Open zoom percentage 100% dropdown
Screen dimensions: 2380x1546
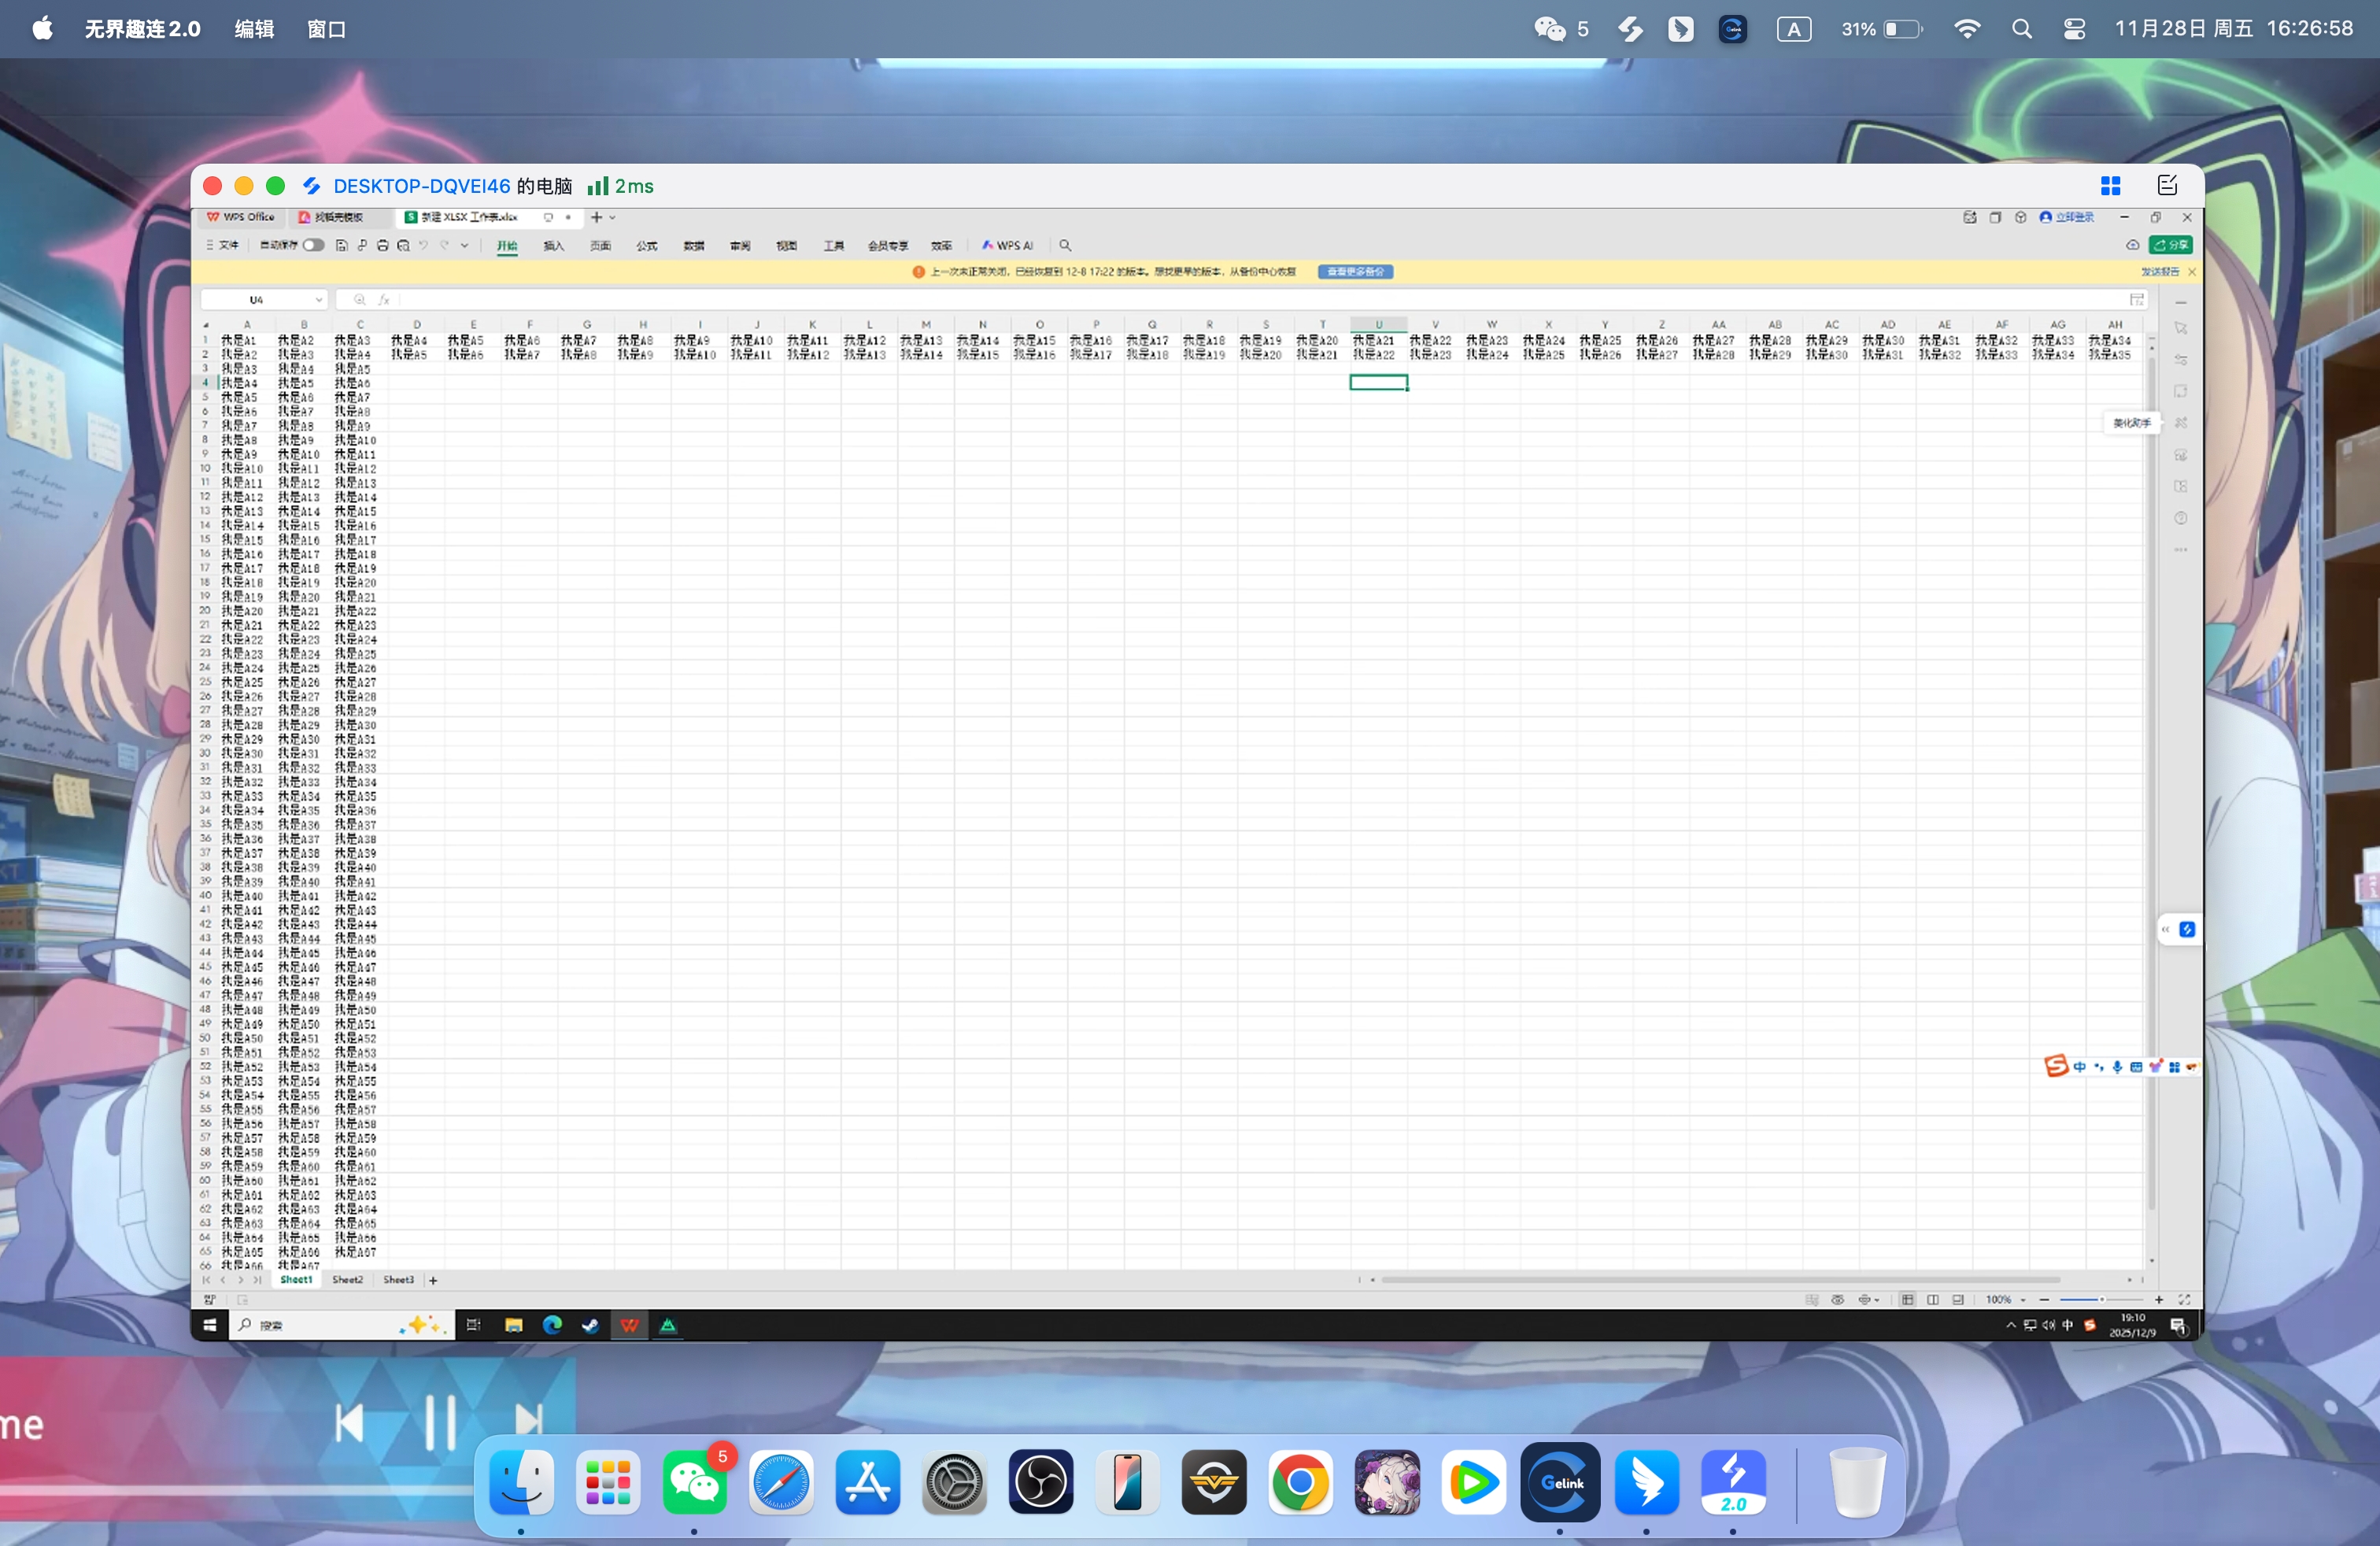coord(2023,1300)
